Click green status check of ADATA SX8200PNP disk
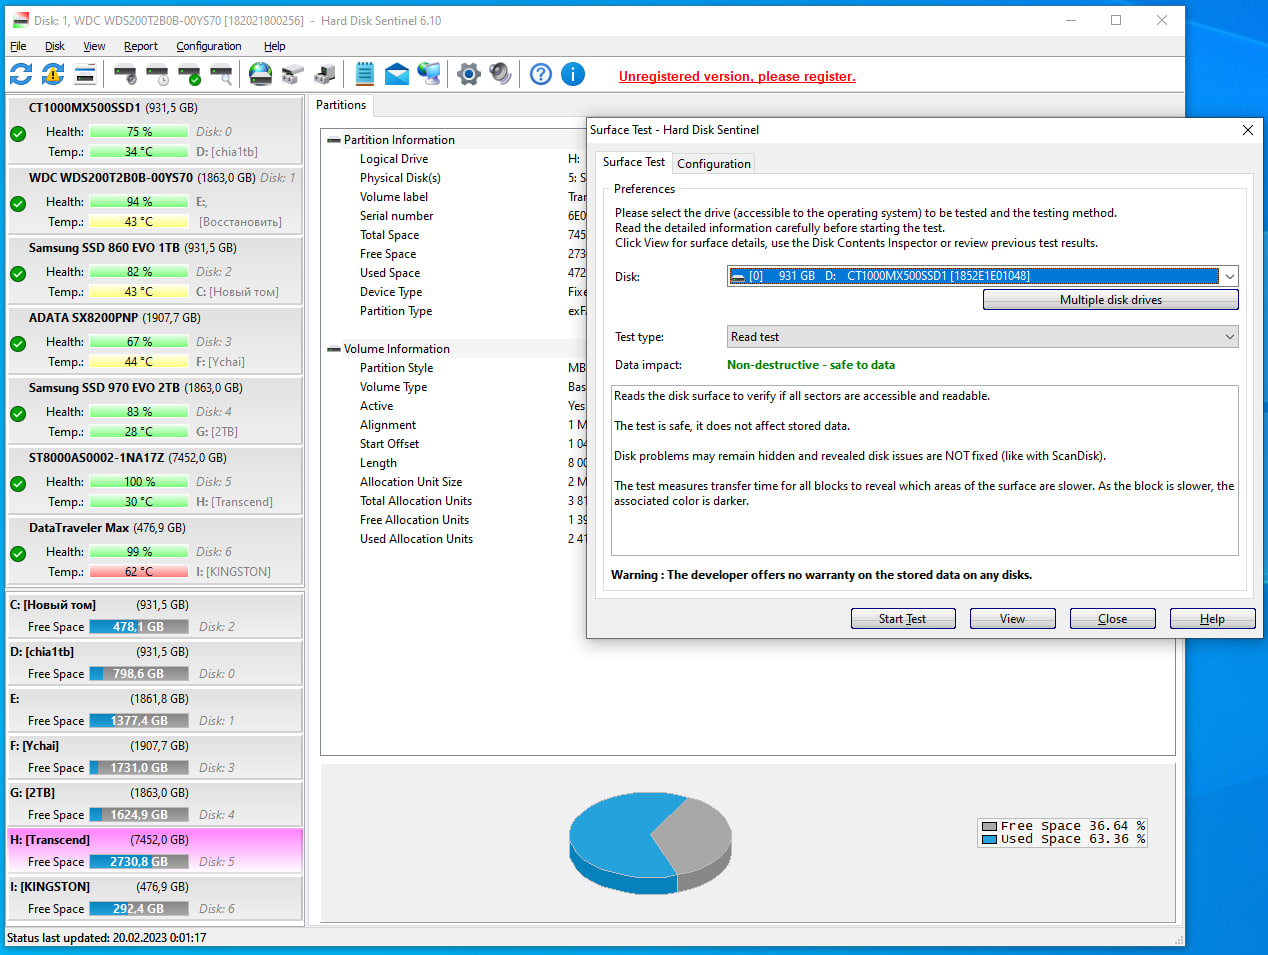1268x955 pixels. point(18,343)
